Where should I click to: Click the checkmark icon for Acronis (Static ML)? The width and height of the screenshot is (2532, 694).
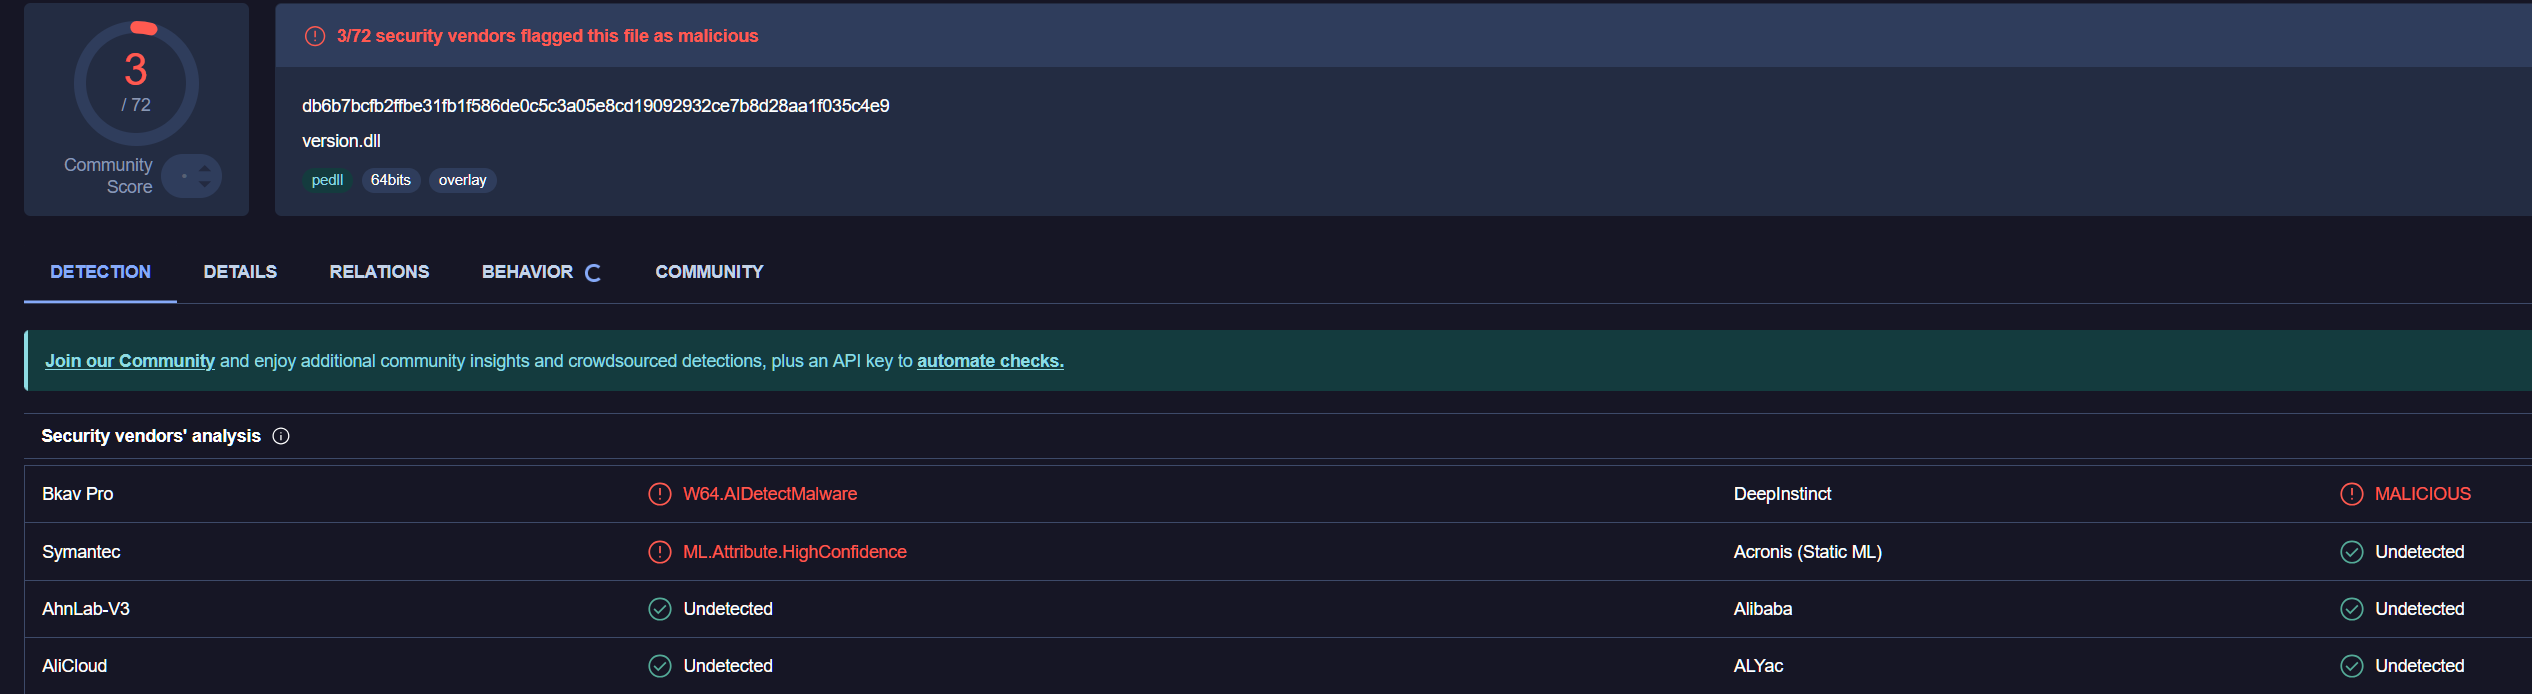coord(2351,552)
